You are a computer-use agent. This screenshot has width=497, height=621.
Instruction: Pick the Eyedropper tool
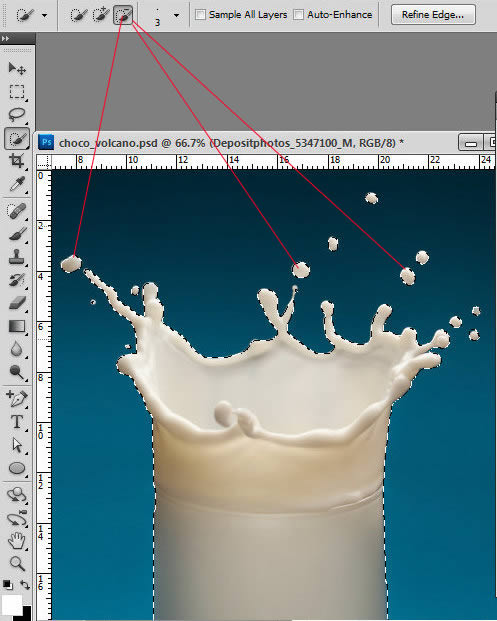[x=17, y=184]
